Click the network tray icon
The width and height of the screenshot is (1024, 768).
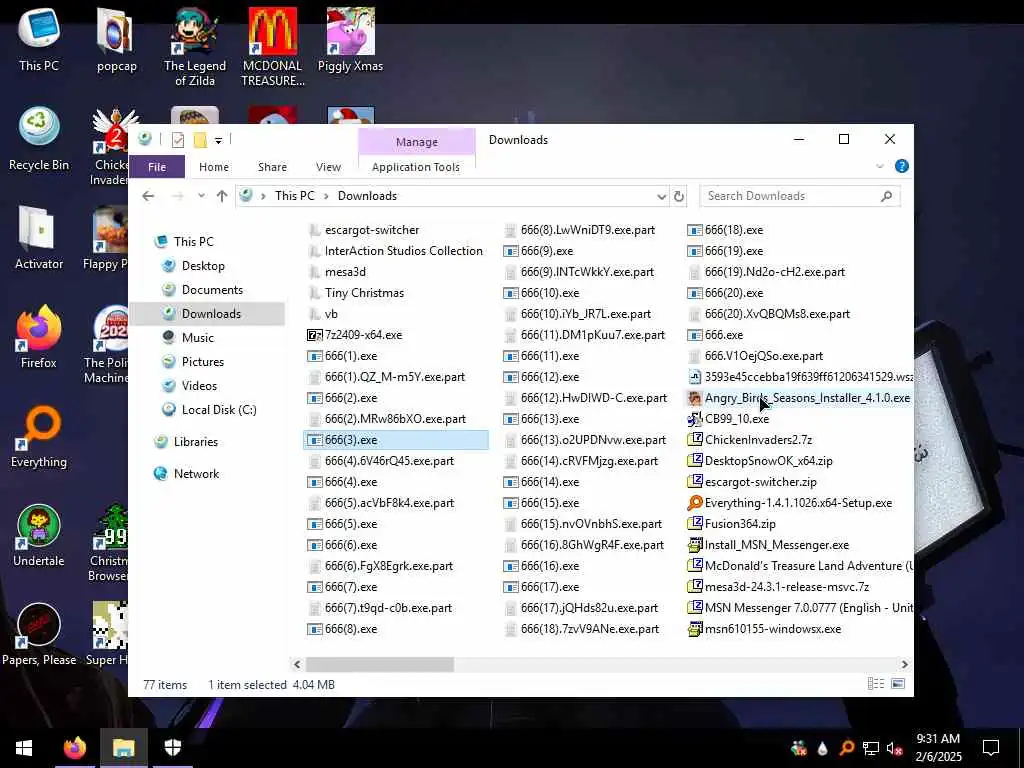pyautogui.click(x=871, y=748)
